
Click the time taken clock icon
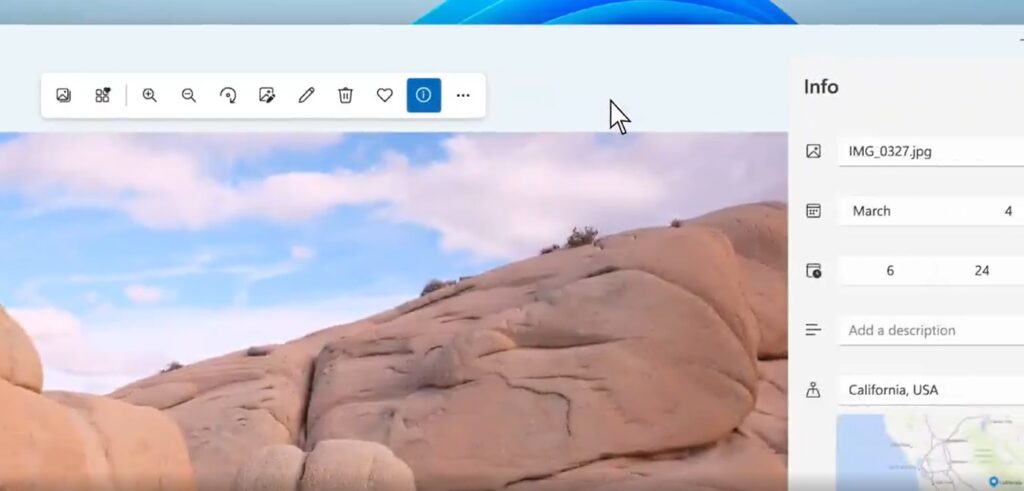(x=814, y=271)
